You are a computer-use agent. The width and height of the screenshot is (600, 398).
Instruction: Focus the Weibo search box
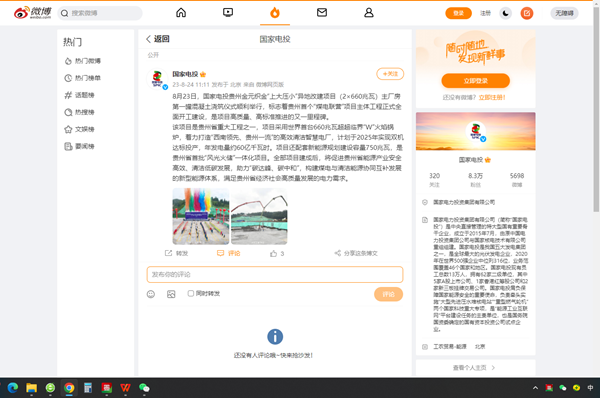pyautogui.click(x=100, y=13)
